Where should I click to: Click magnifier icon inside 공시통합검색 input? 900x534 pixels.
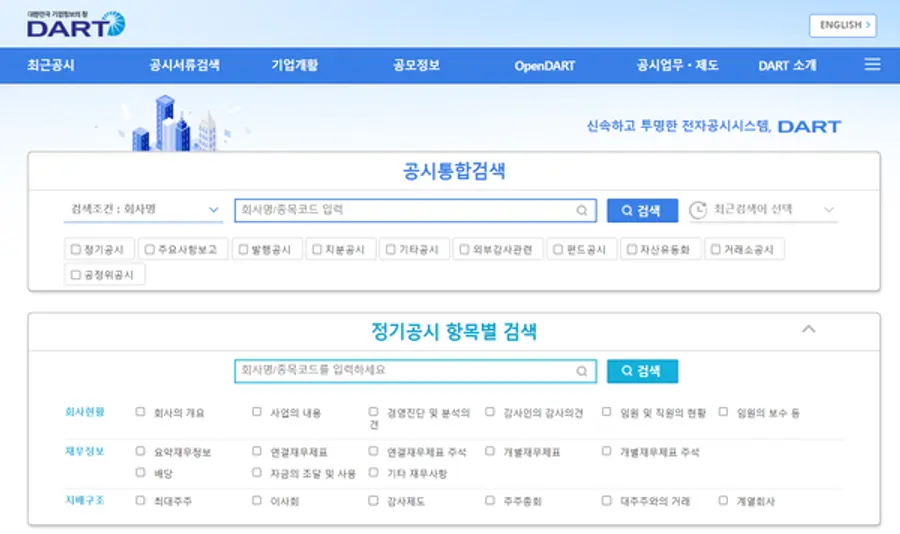coord(582,211)
